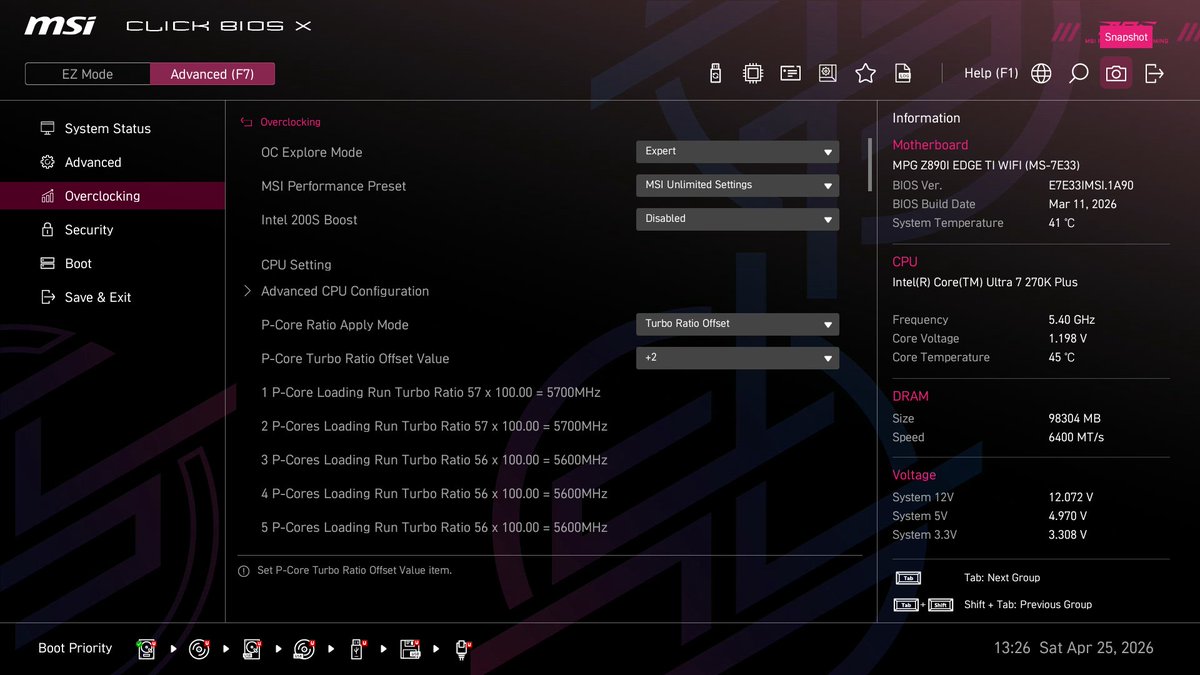Click the settings list scrollbar thumb

[x=869, y=164]
